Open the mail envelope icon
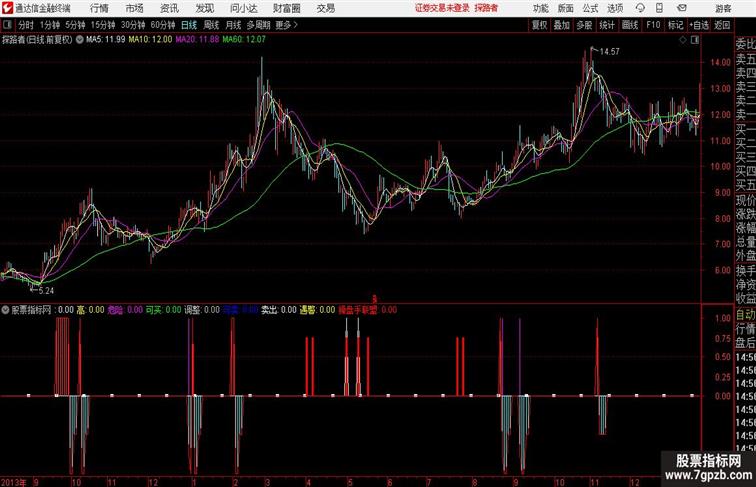 (682, 8)
